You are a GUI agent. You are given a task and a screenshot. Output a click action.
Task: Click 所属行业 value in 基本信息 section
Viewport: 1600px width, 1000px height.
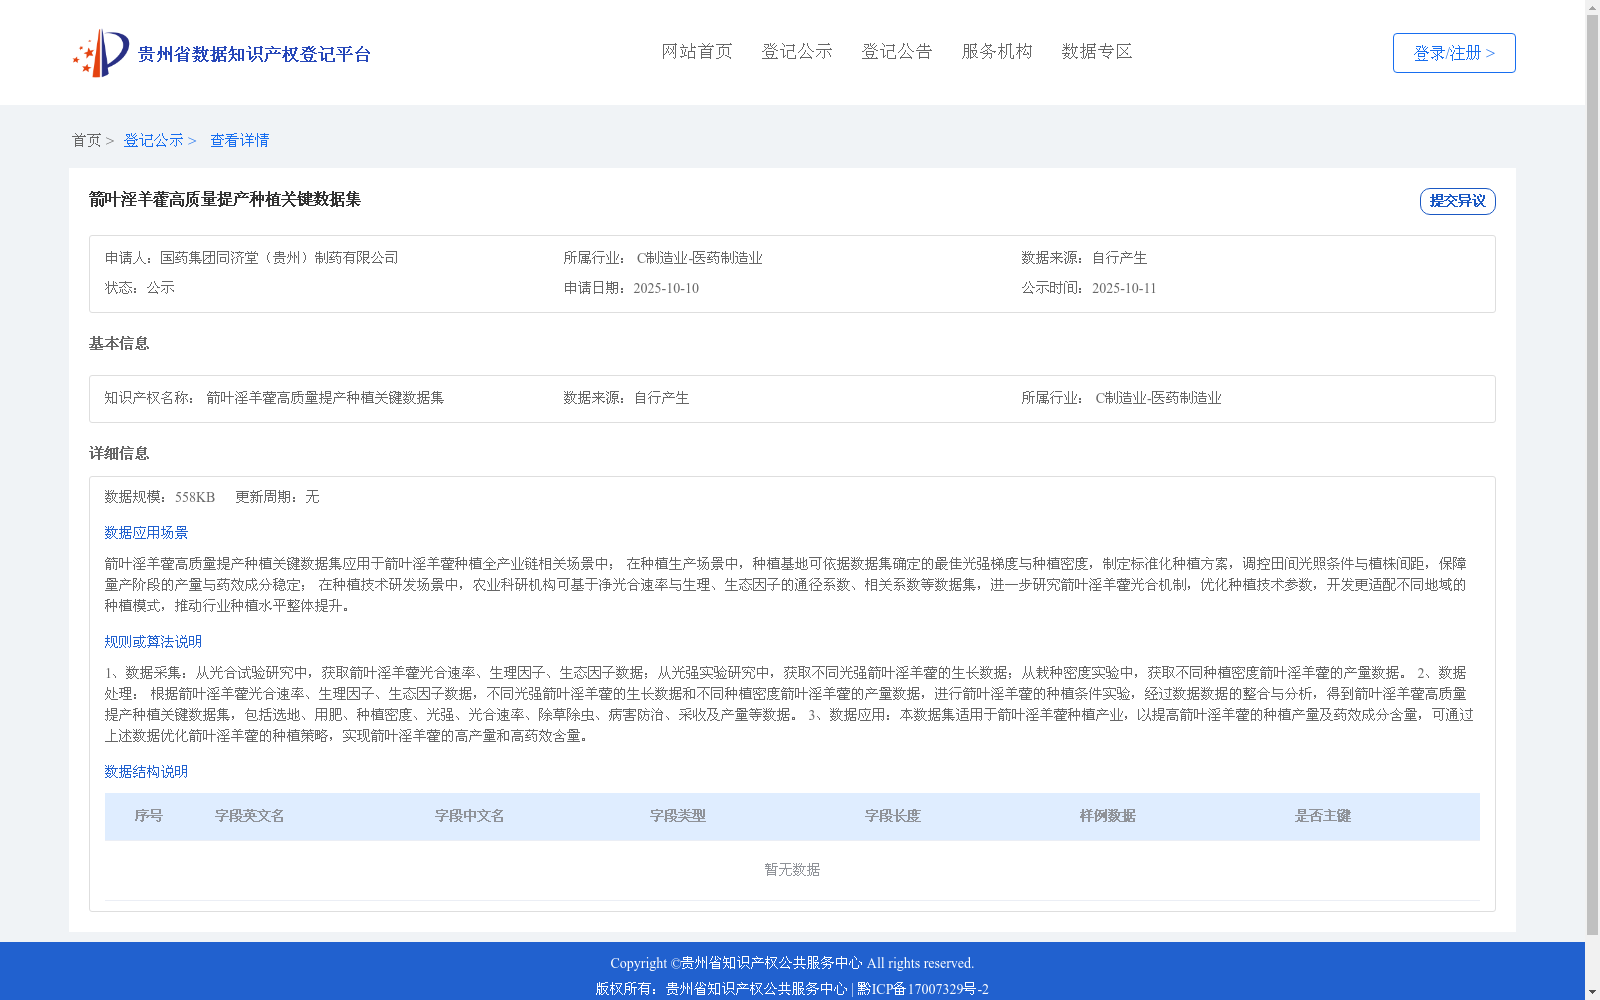(x=1158, y=398)
